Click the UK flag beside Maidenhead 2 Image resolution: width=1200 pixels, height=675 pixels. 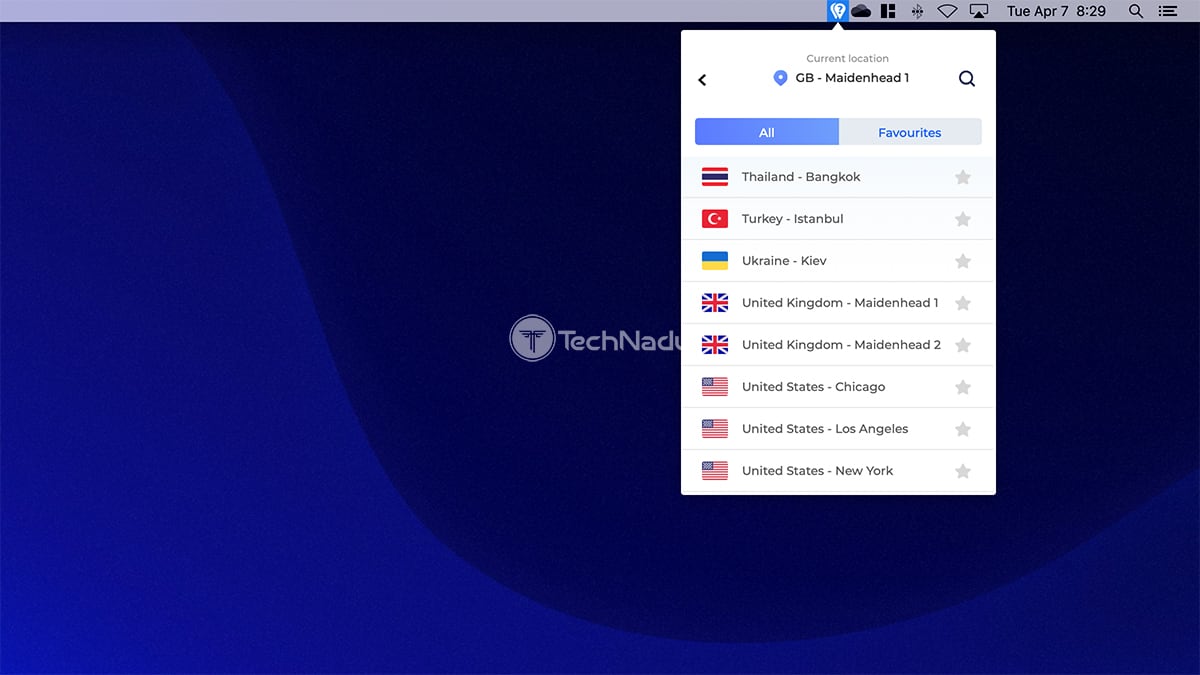[x=715, y=345]
